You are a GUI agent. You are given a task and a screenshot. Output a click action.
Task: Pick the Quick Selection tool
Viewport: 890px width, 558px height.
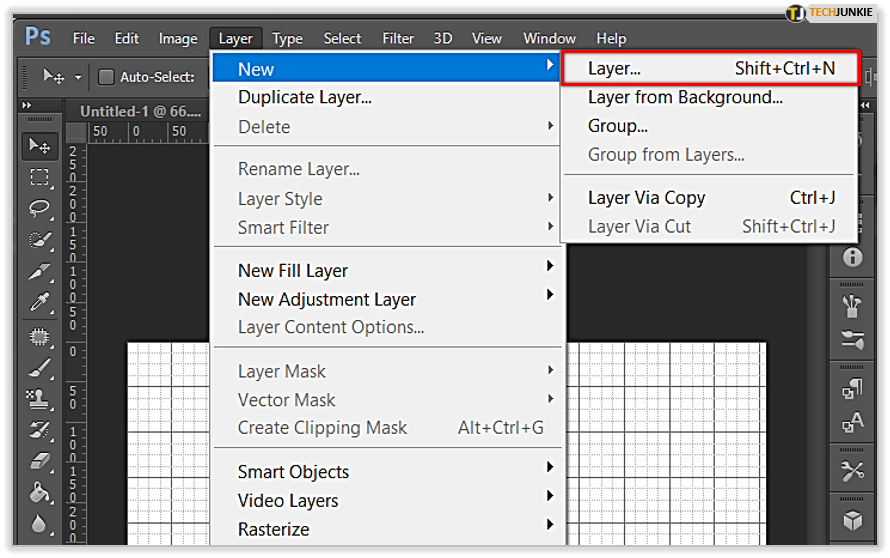point(40,240)
